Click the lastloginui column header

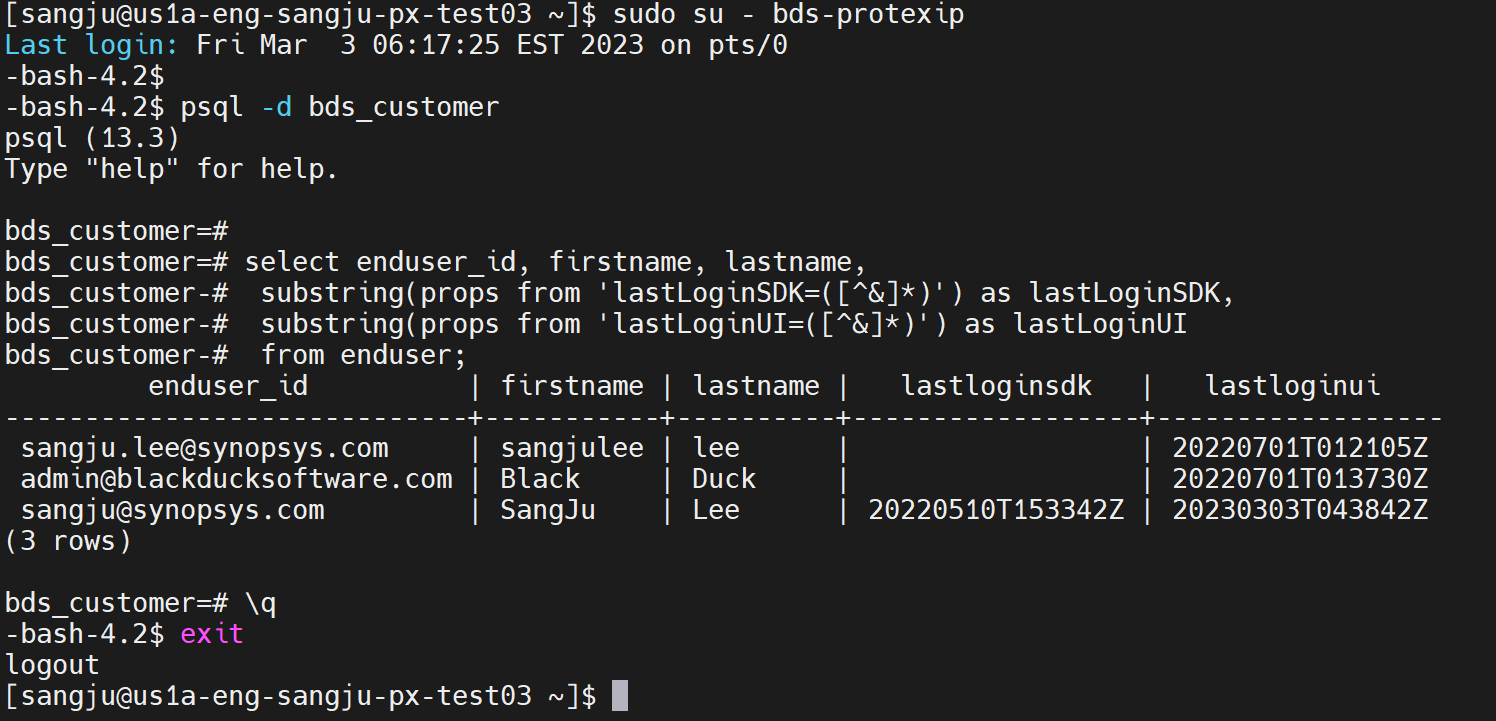point(1292,386)
